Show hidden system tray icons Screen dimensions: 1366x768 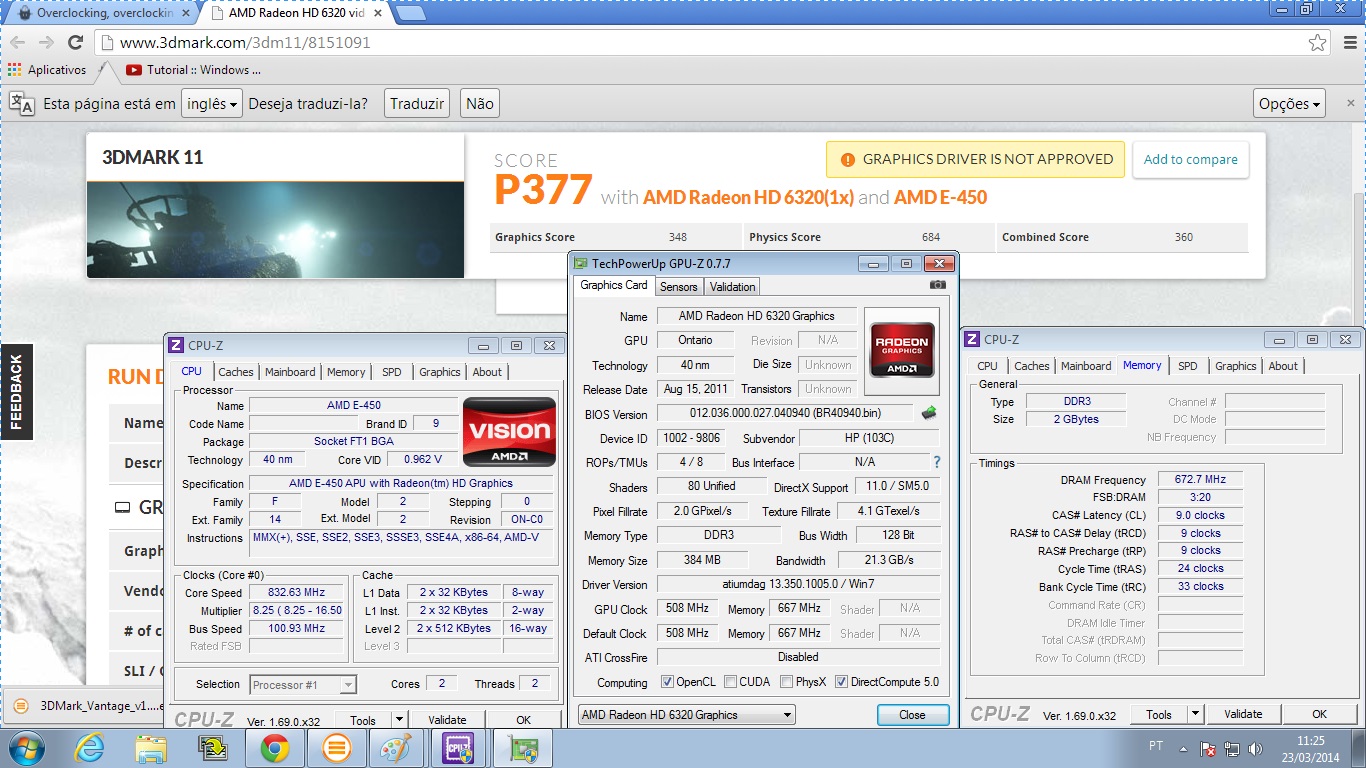pyautogui.click(x=1182, y=749)
